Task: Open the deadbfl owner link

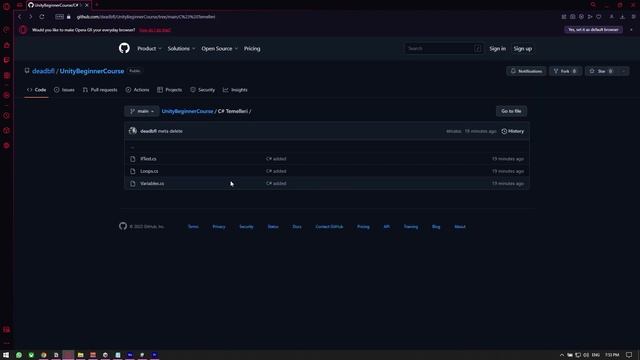Action: (x=43, y=71)
